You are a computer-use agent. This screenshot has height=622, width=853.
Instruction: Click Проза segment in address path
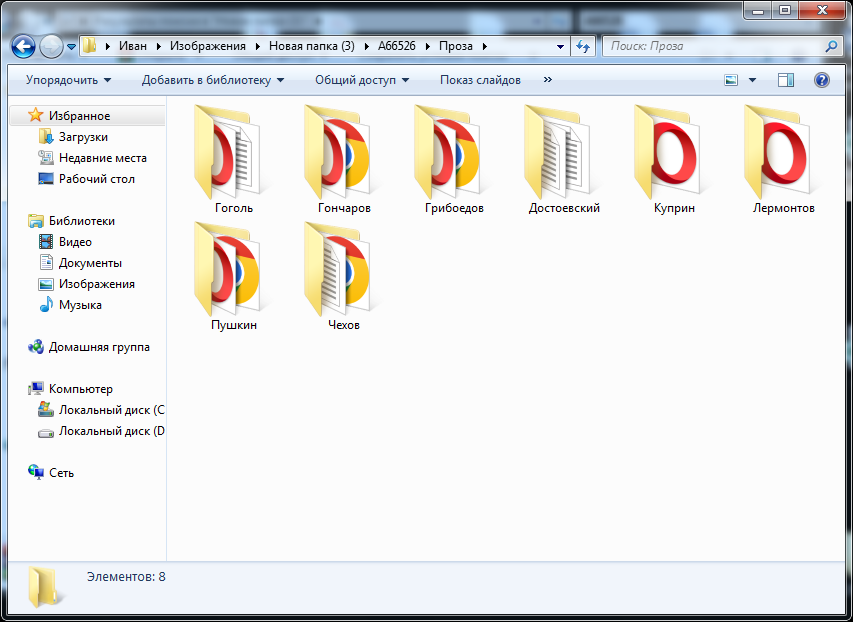[x=456, y=46]
